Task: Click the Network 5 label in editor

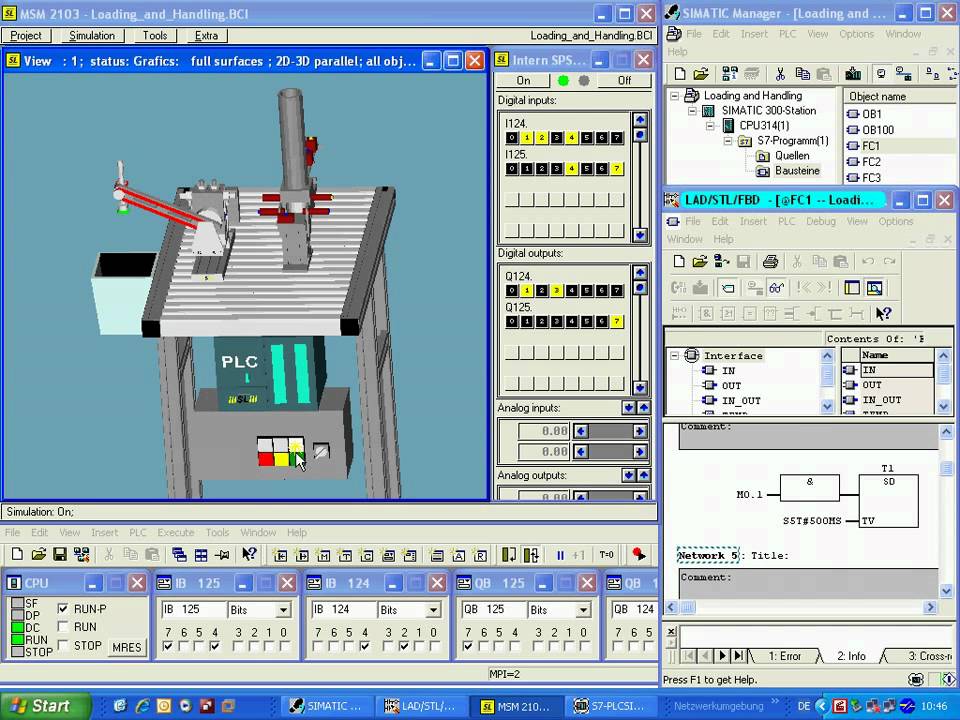Action: click(707, 556)
